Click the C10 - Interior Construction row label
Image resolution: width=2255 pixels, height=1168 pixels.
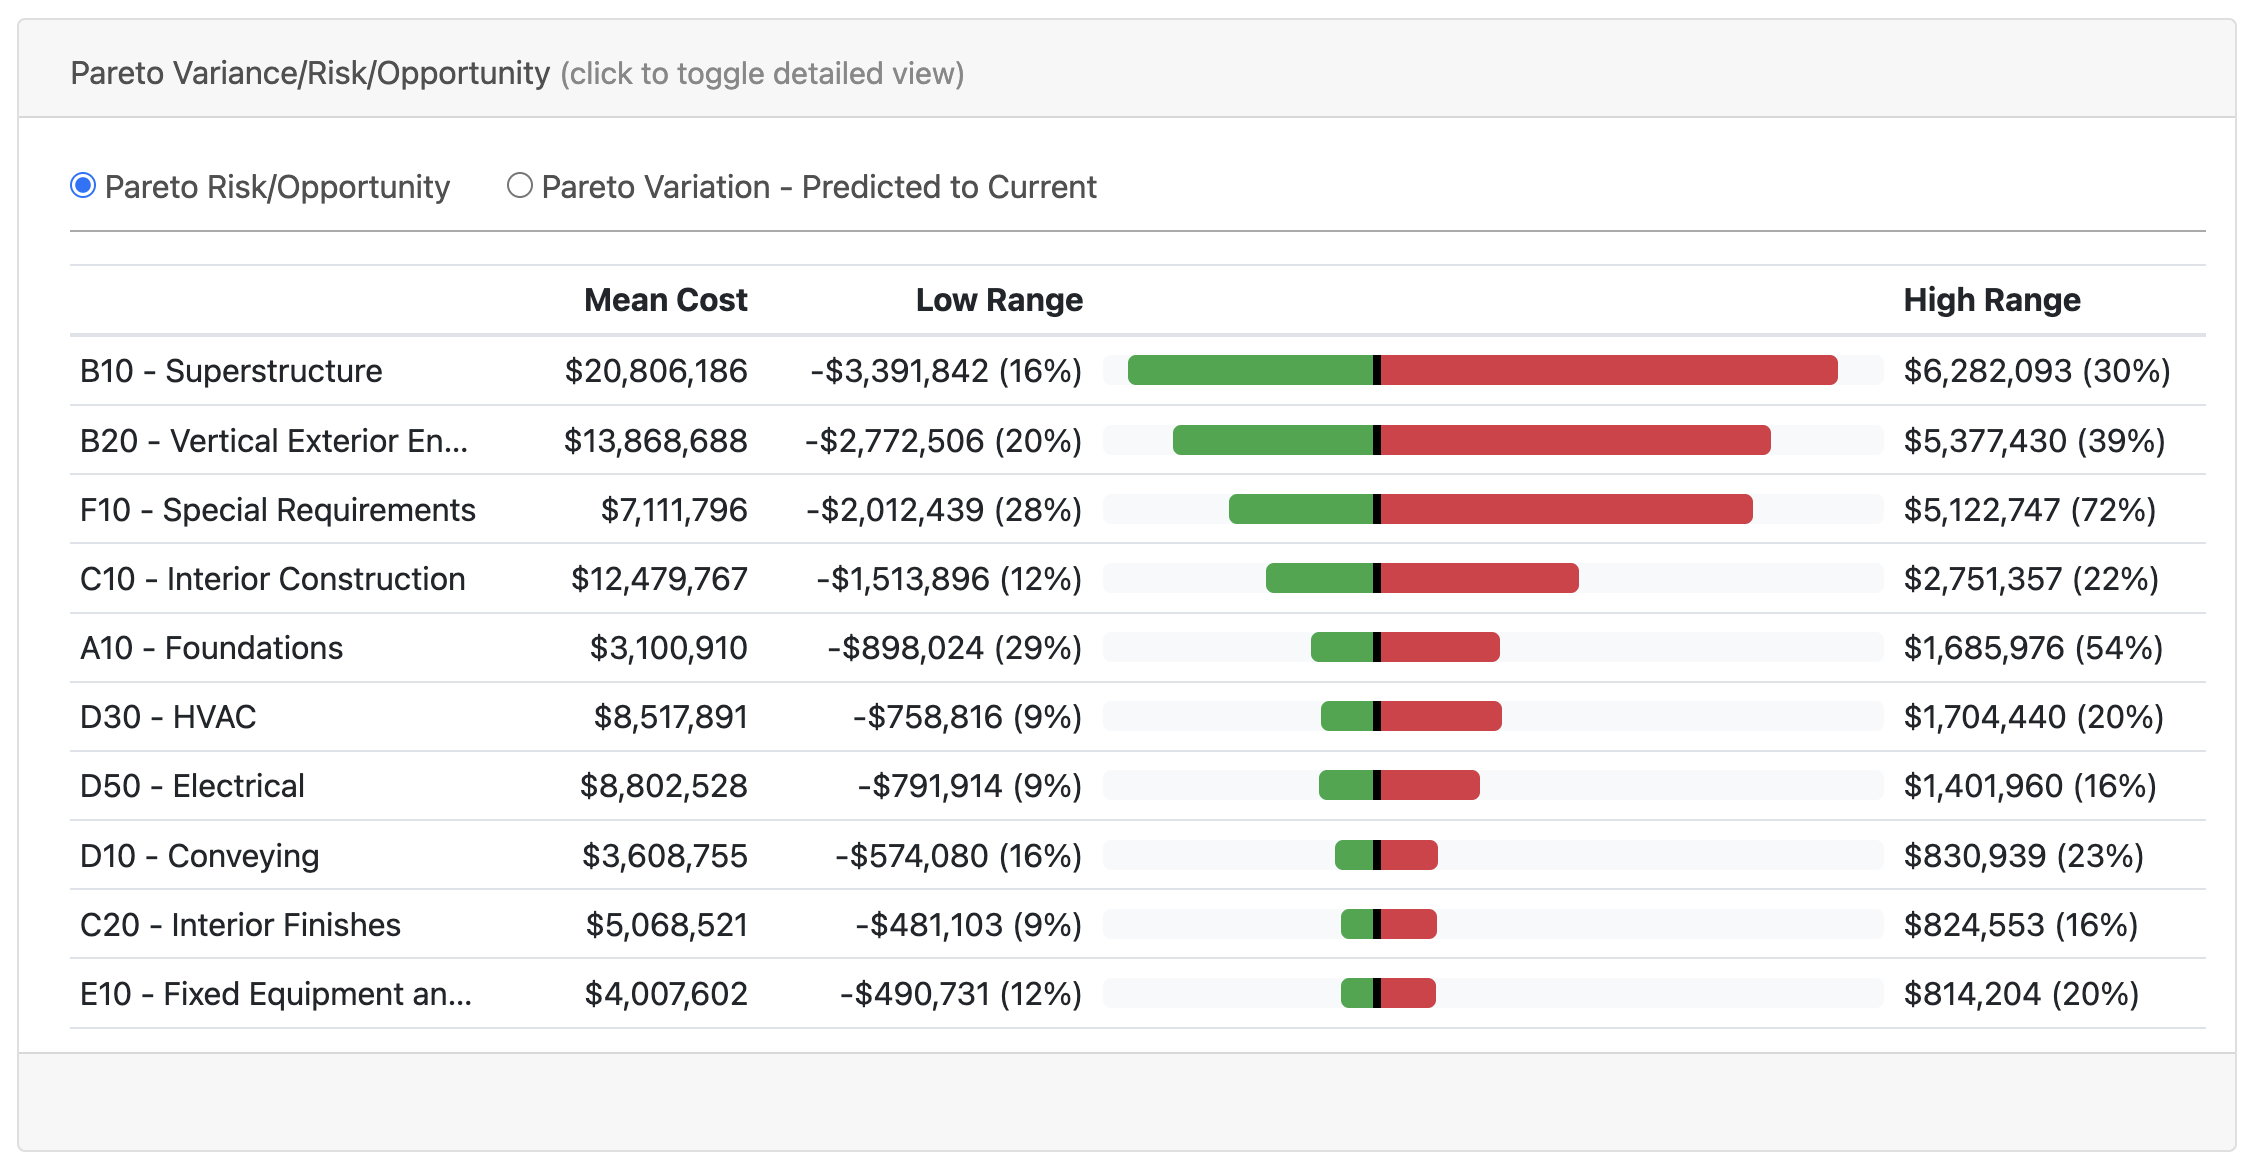pyautogui.click(x=272, y=579)
